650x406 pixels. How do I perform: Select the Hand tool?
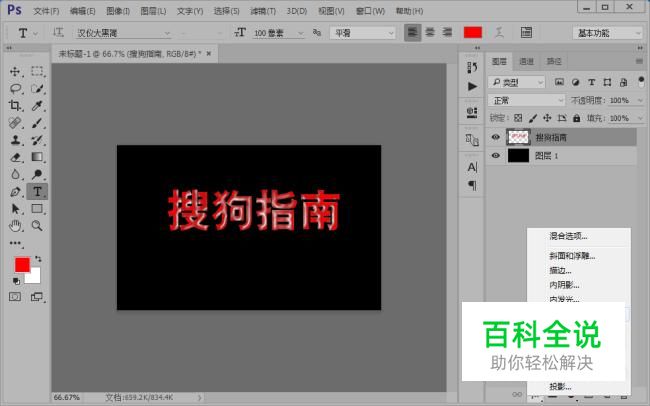(x=15, y=226)
